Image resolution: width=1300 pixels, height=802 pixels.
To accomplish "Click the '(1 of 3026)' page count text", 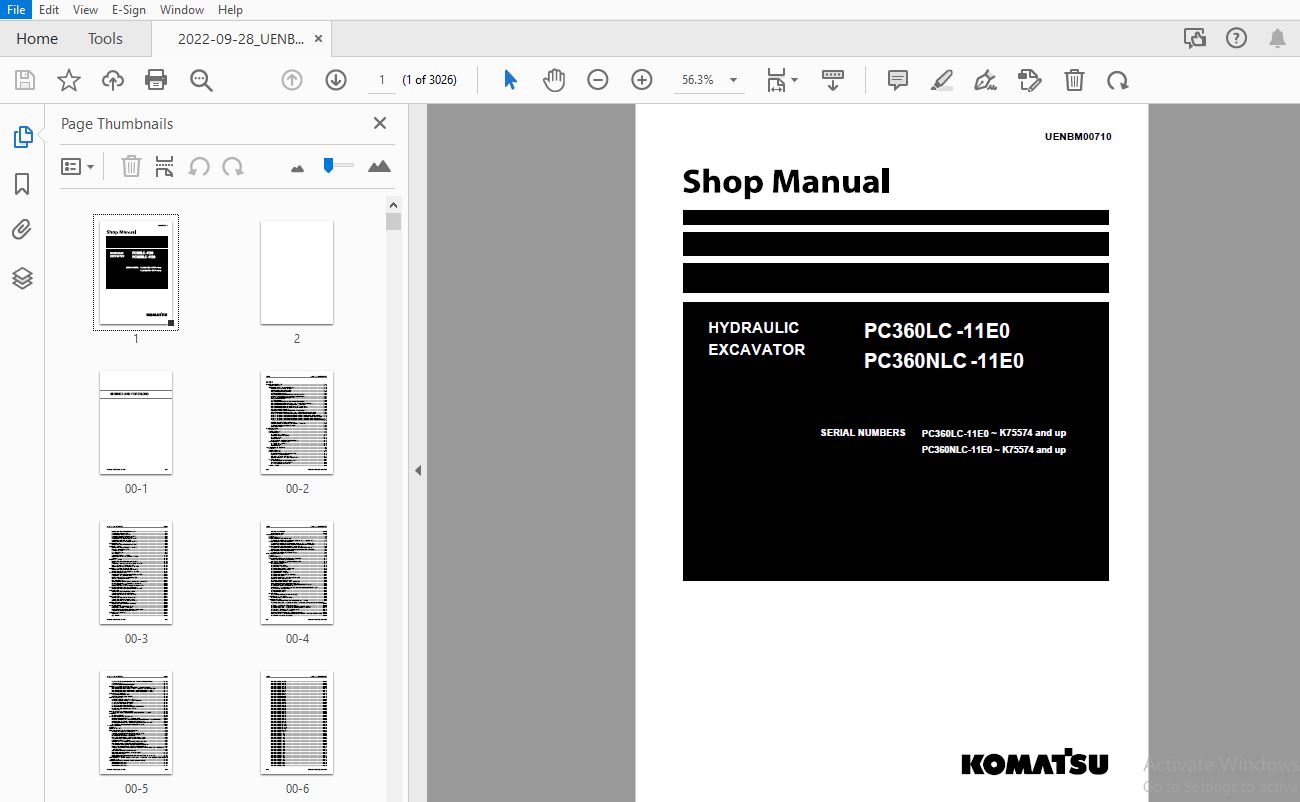I will pyautogui.click(x=430, y=80).
